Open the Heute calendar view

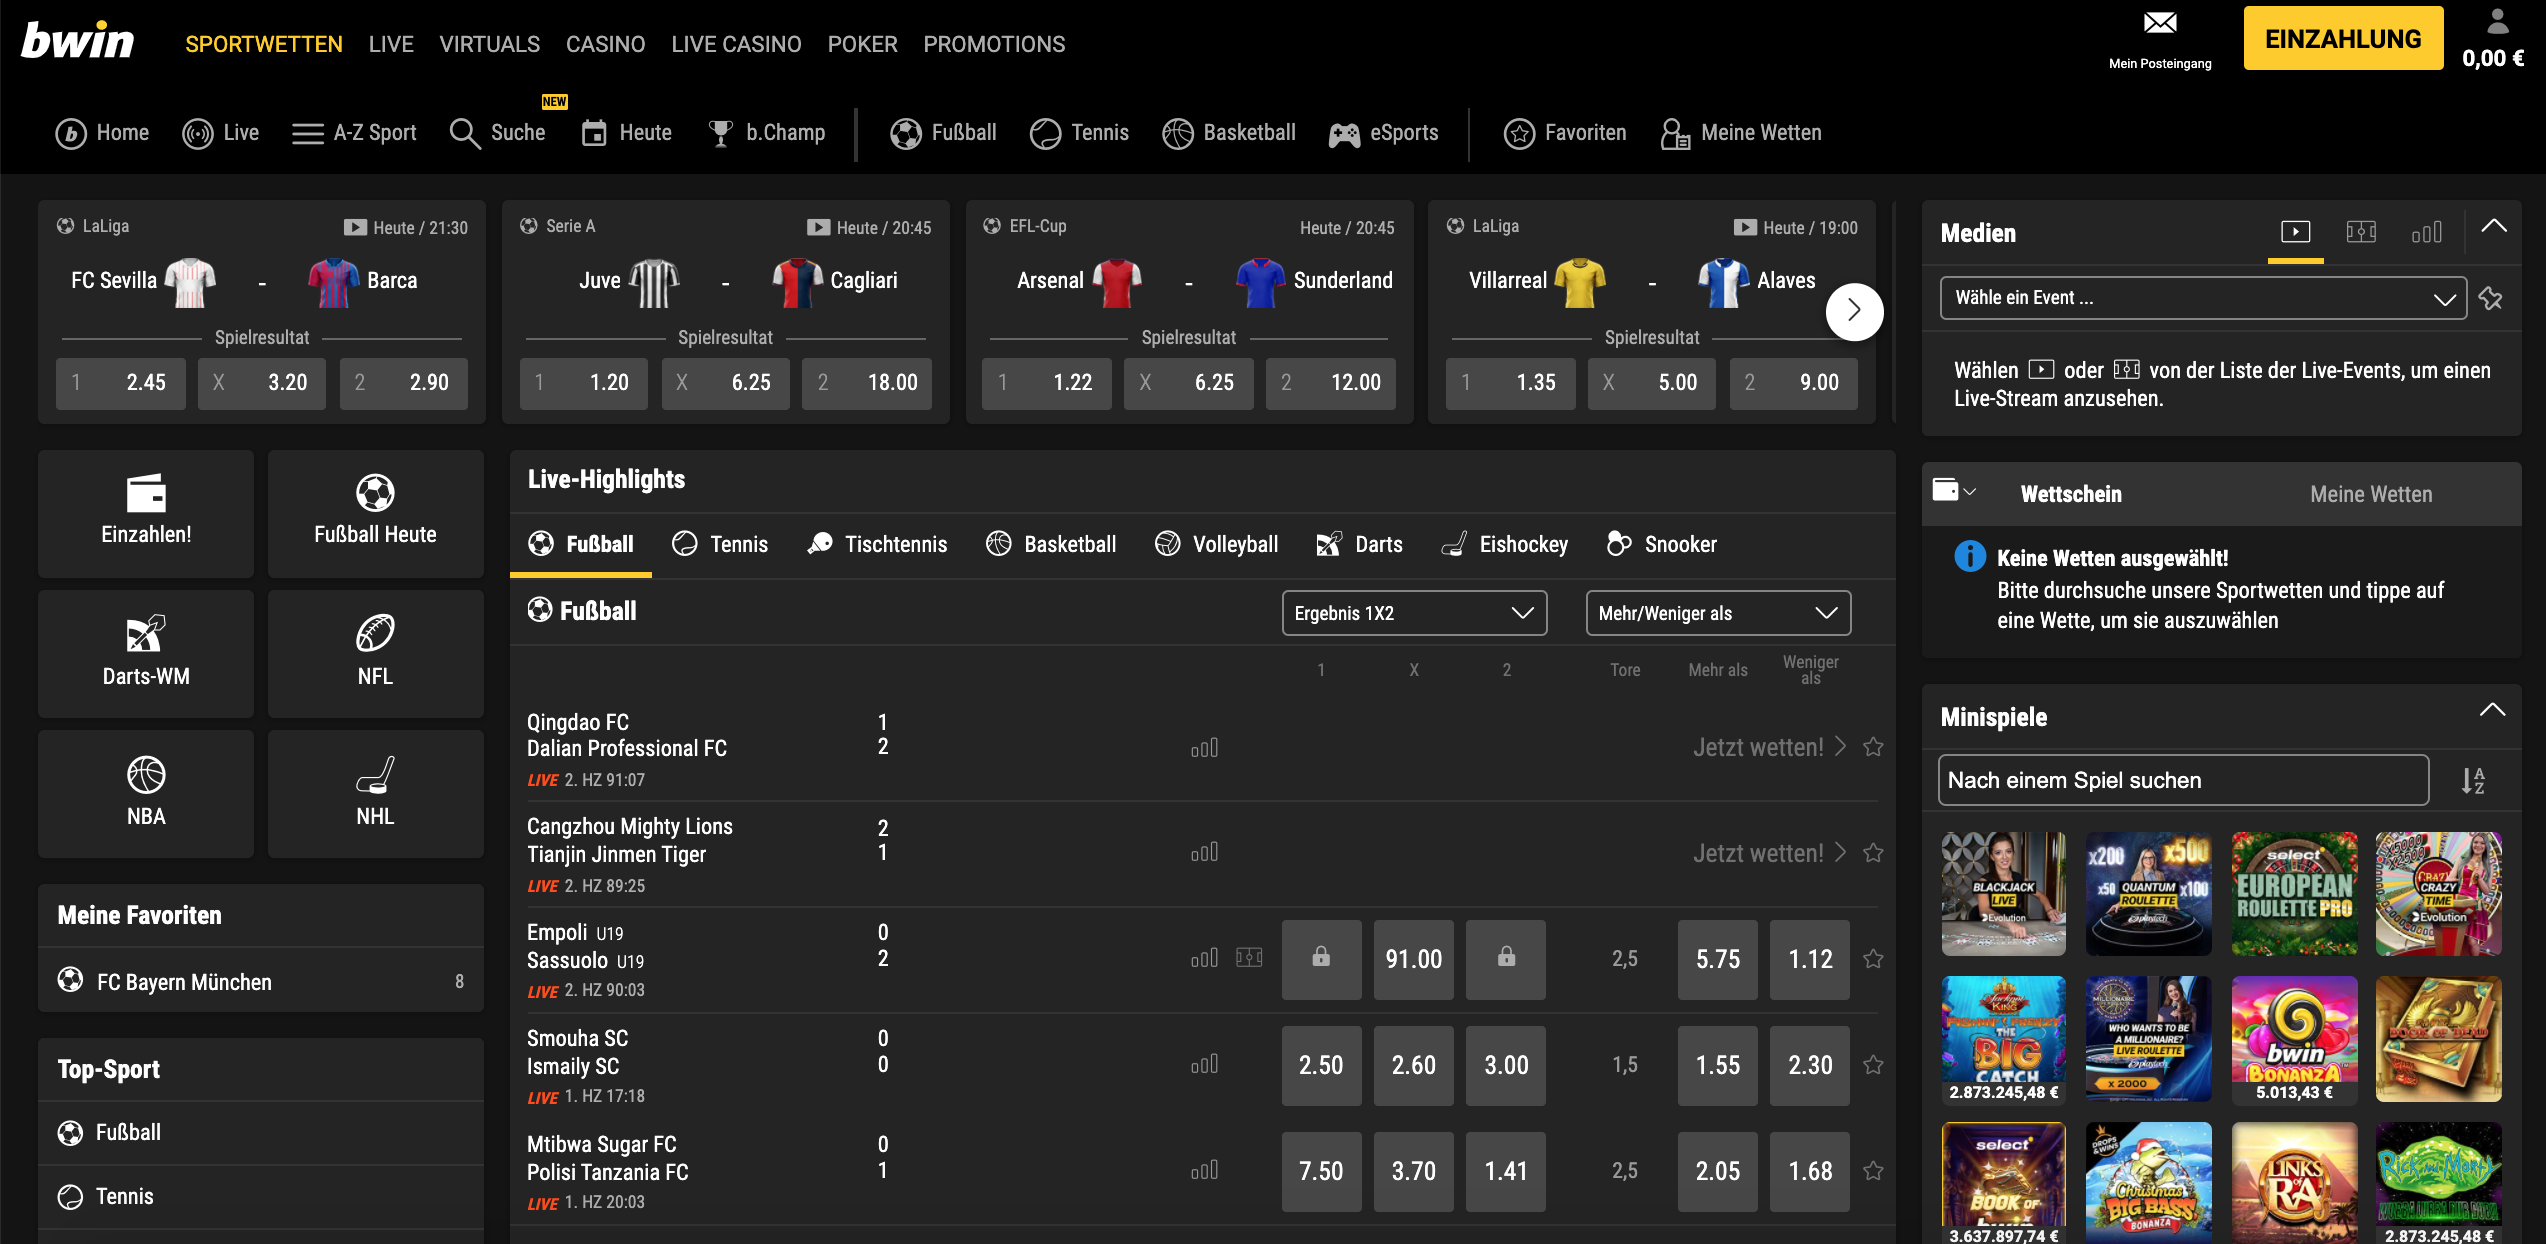click(626, 132)
